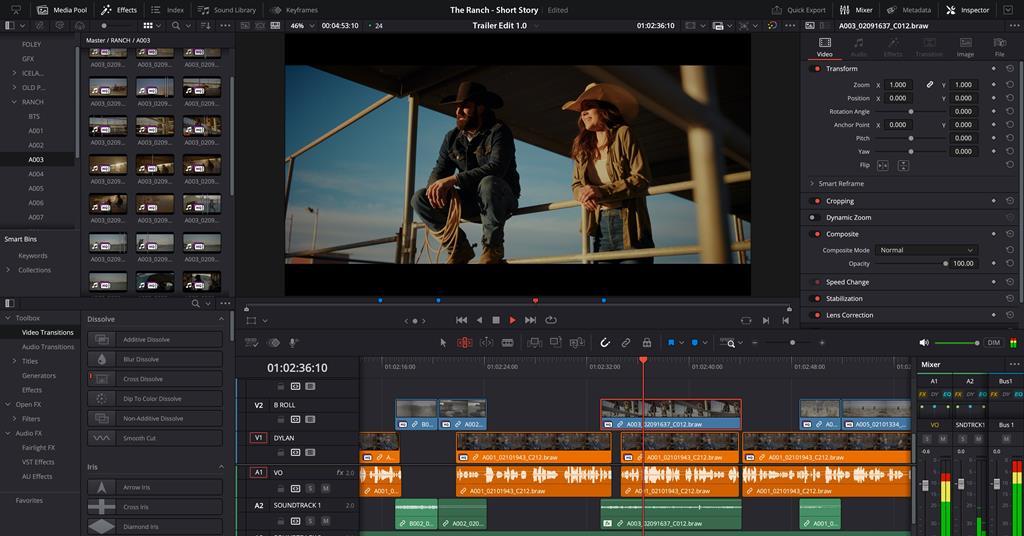Toggle Lens Correction switch
The width and height of the screenshot is (1024, 536).
(815, 315)
